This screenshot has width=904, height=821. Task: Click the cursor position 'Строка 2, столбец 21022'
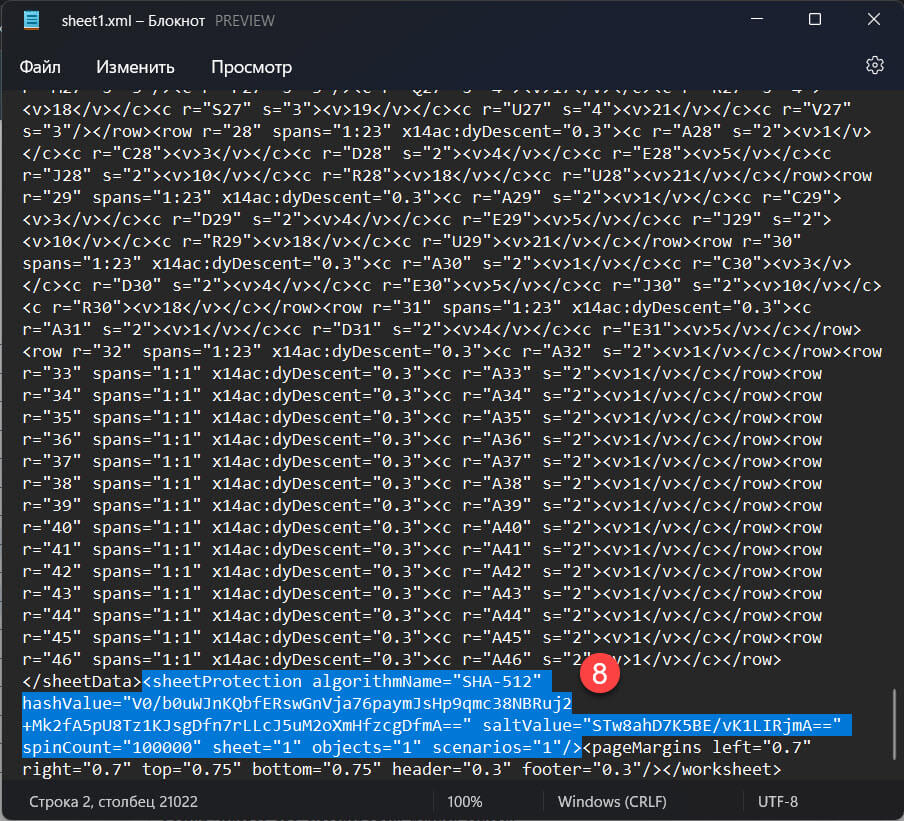click(x=113, y=801)
